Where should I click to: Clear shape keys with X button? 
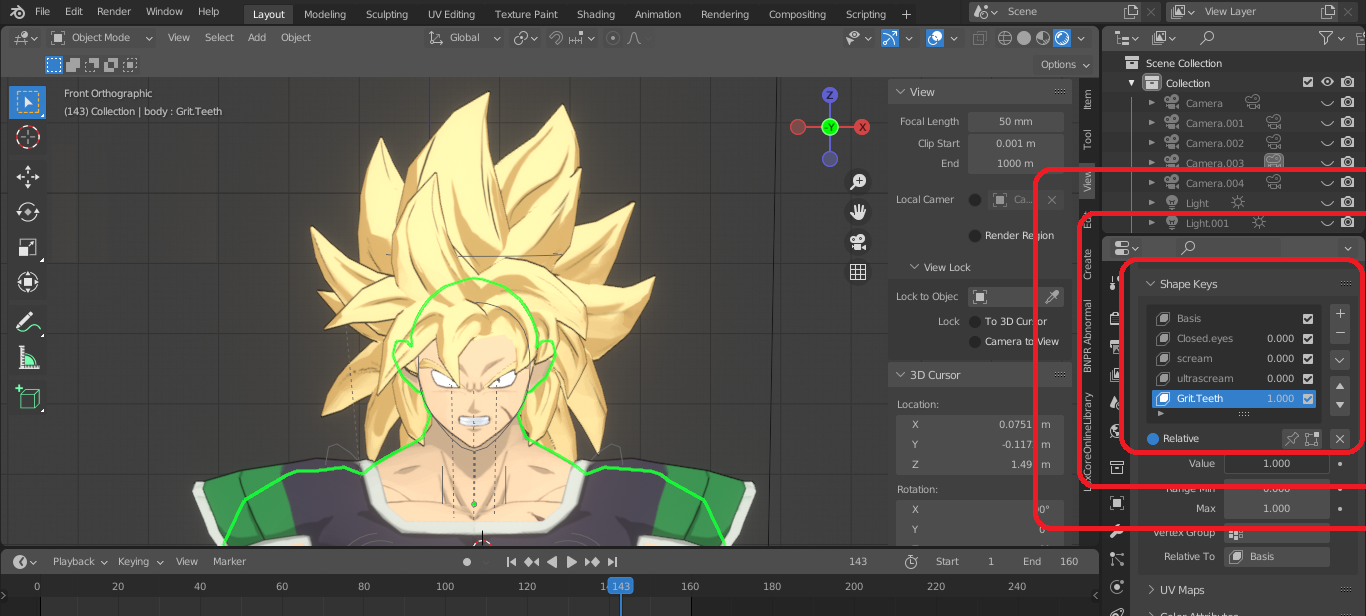click(1340, 438)
